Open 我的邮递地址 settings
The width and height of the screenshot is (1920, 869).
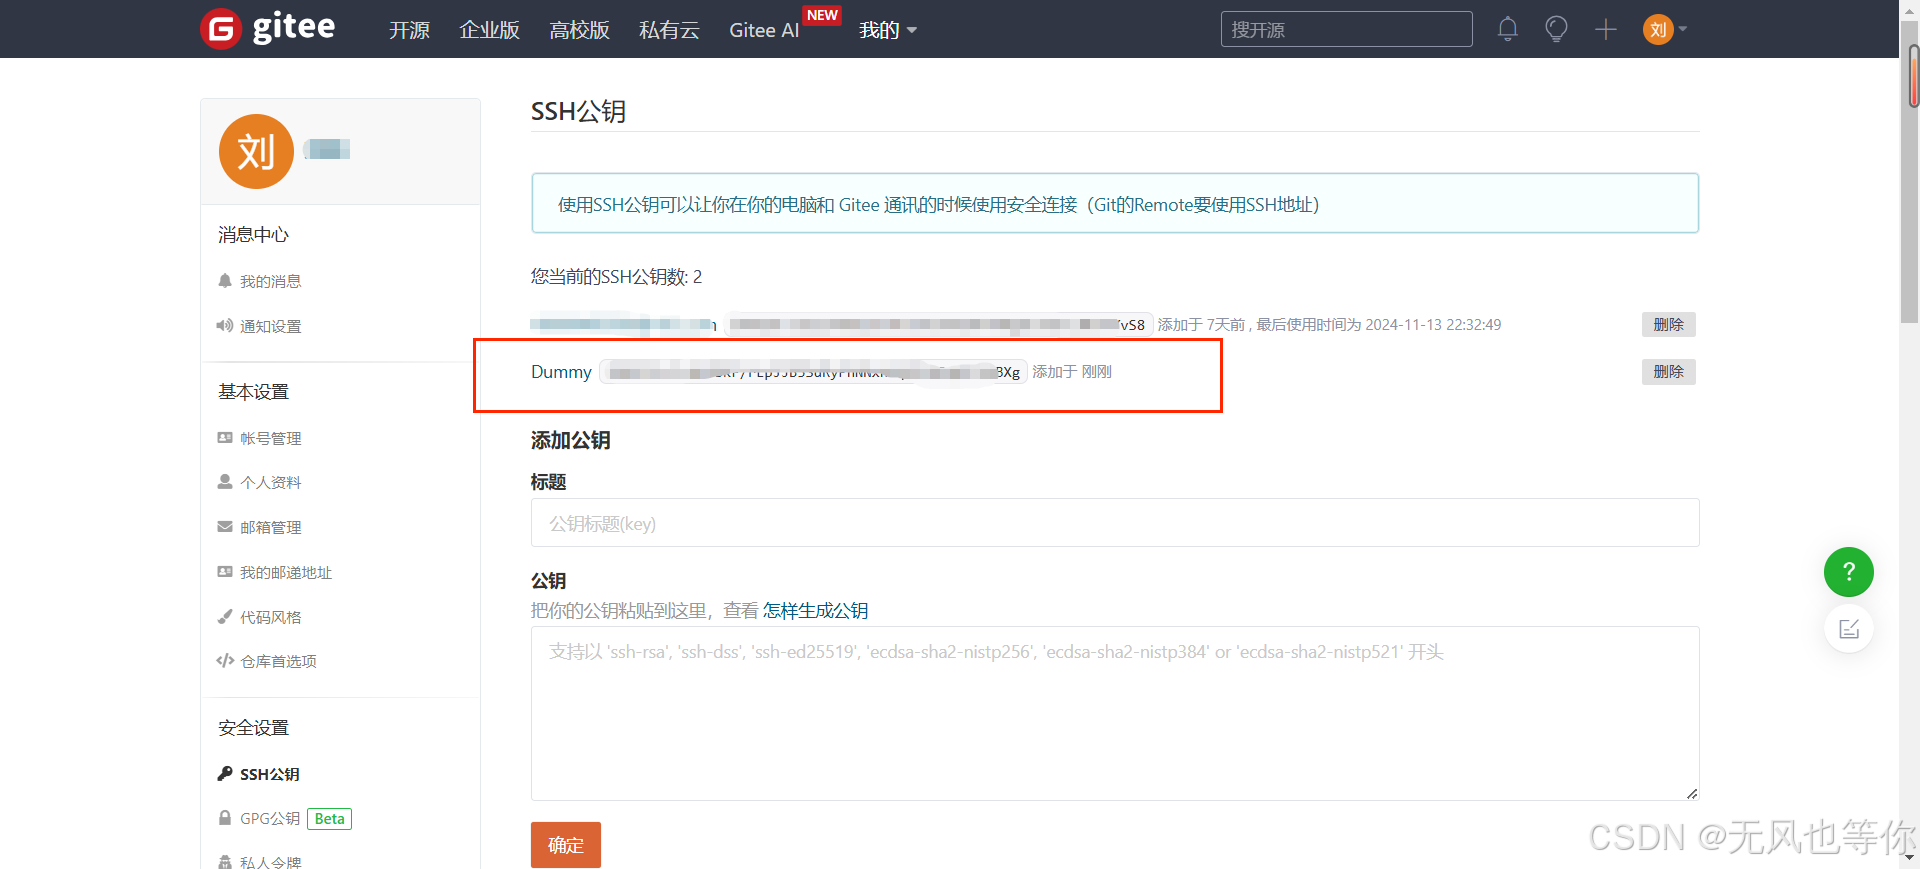click(285, 572)
